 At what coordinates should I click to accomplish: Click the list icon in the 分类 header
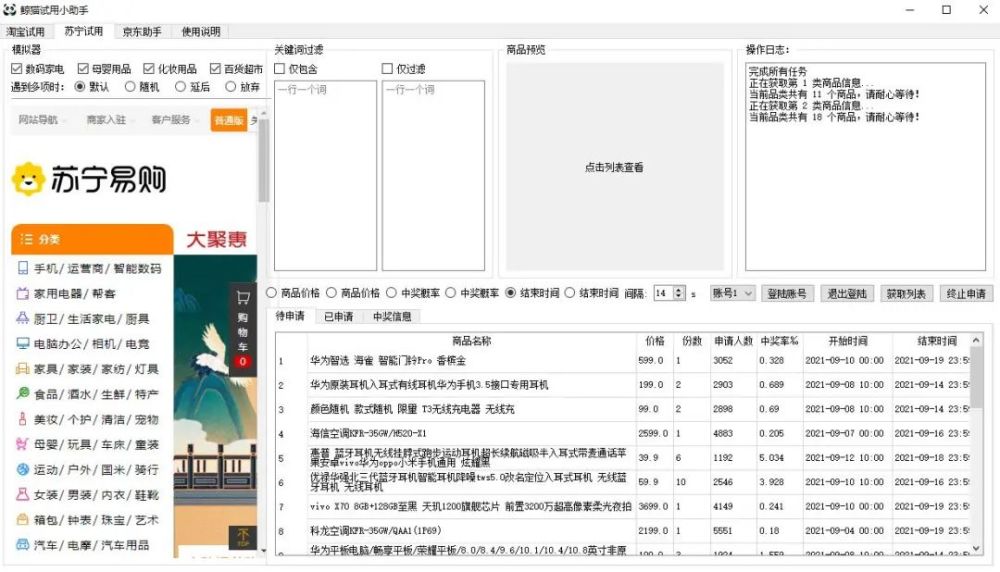click(x=26, y=239)
